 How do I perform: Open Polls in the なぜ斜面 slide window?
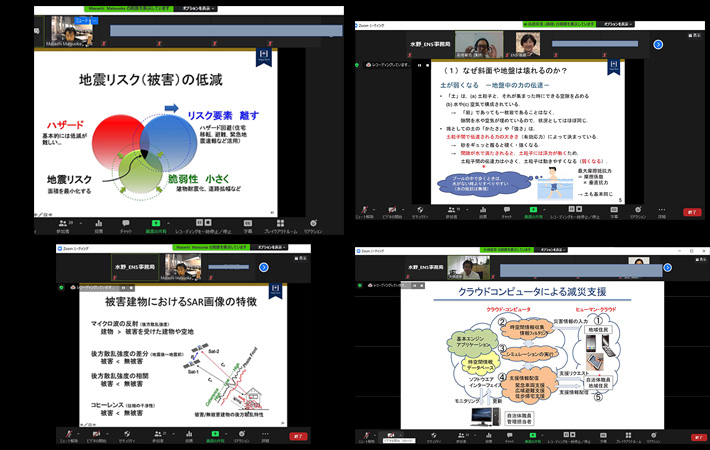(483, 212)
